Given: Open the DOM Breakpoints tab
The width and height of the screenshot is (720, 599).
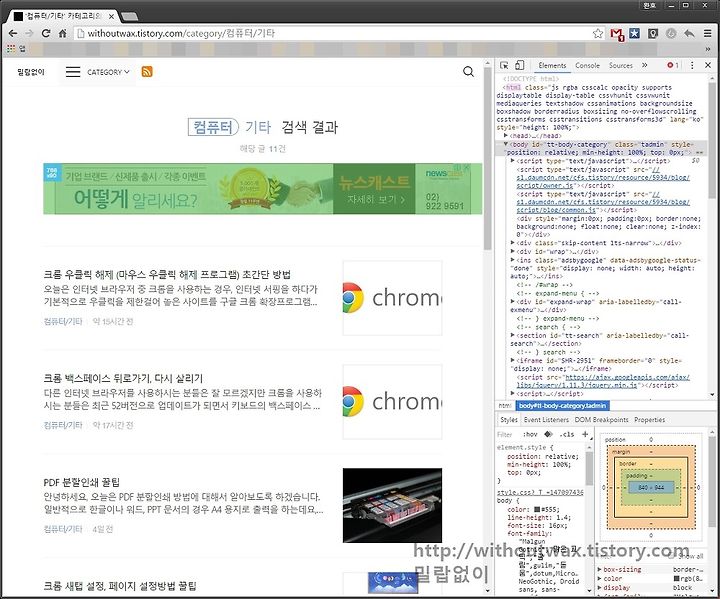Looking at the screenshot, I should click(x=601, y=420).
